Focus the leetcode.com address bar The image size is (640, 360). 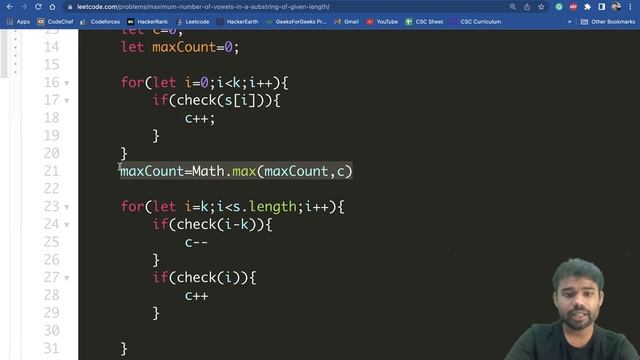coord(286,7)
